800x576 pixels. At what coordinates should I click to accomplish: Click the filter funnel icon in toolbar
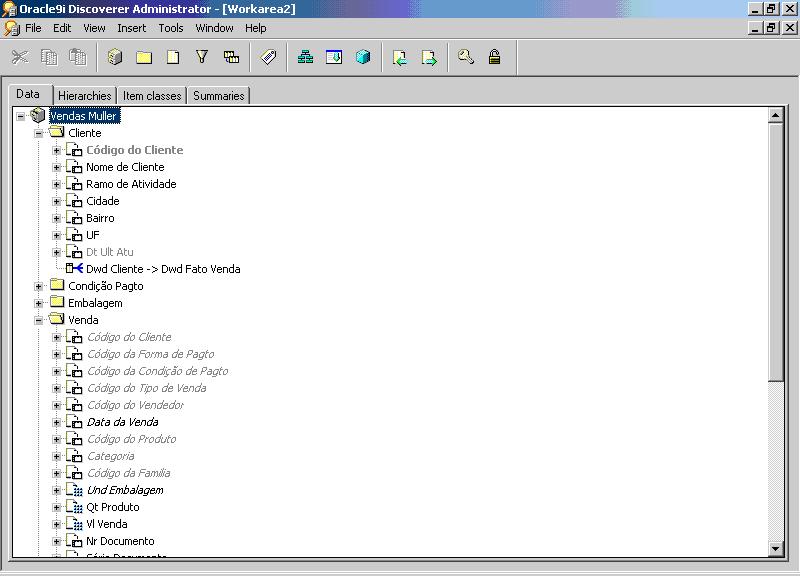click(x=202, y=58)
